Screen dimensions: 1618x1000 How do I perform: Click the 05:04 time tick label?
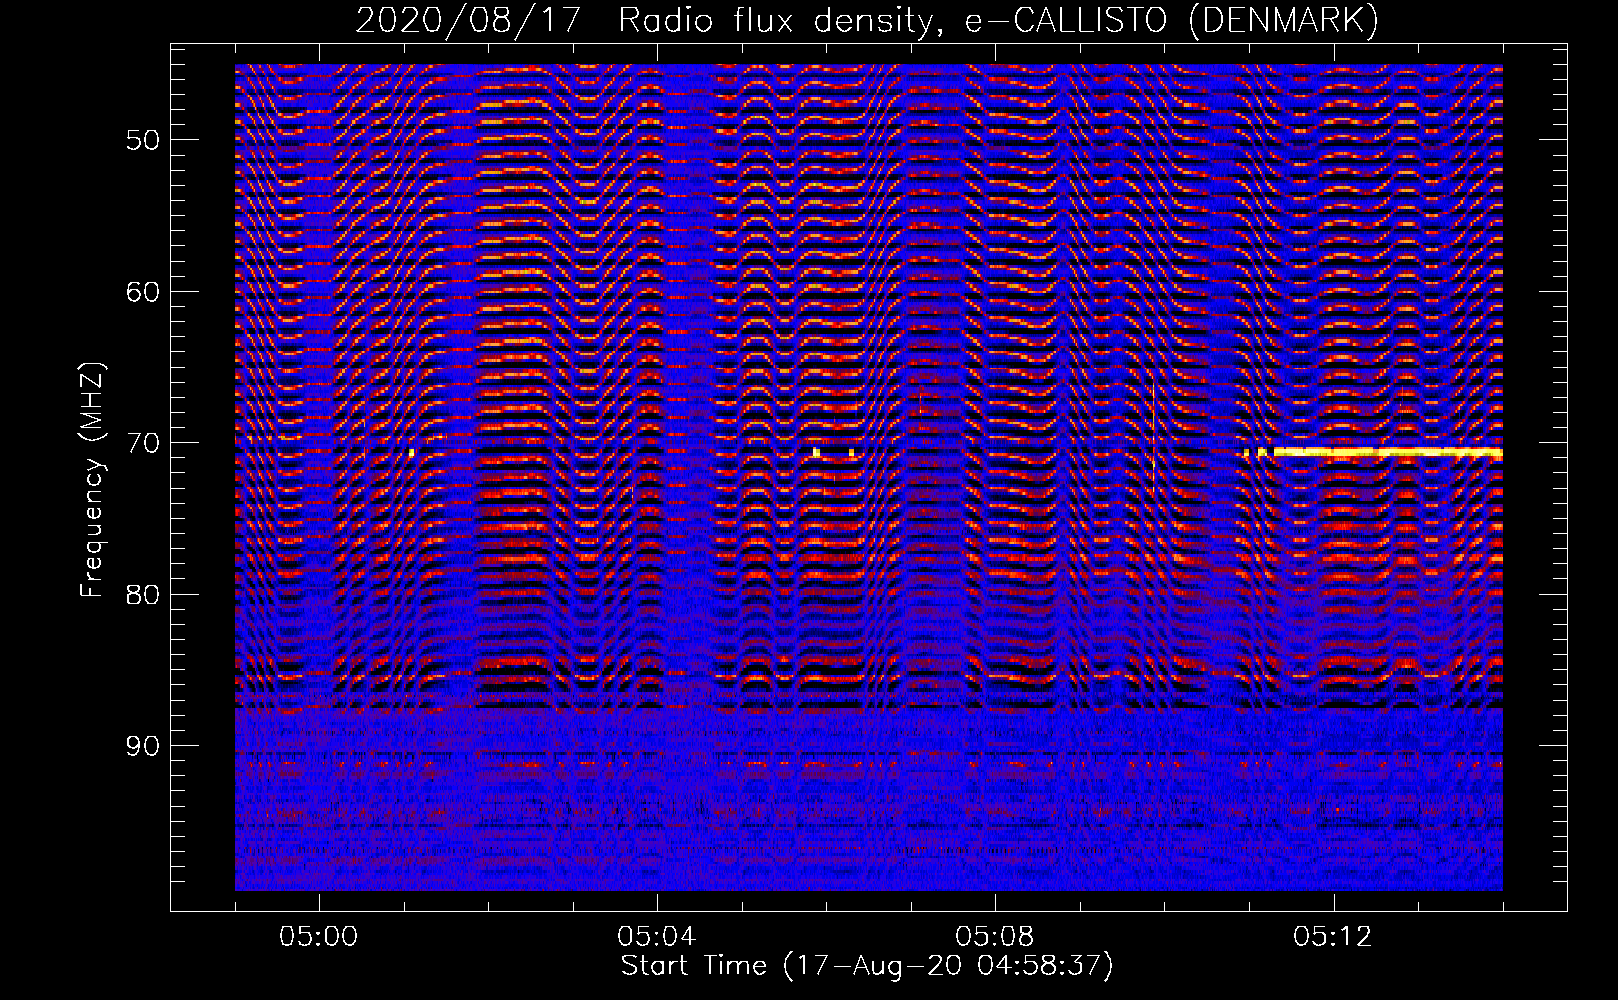[x=657, y=937]
